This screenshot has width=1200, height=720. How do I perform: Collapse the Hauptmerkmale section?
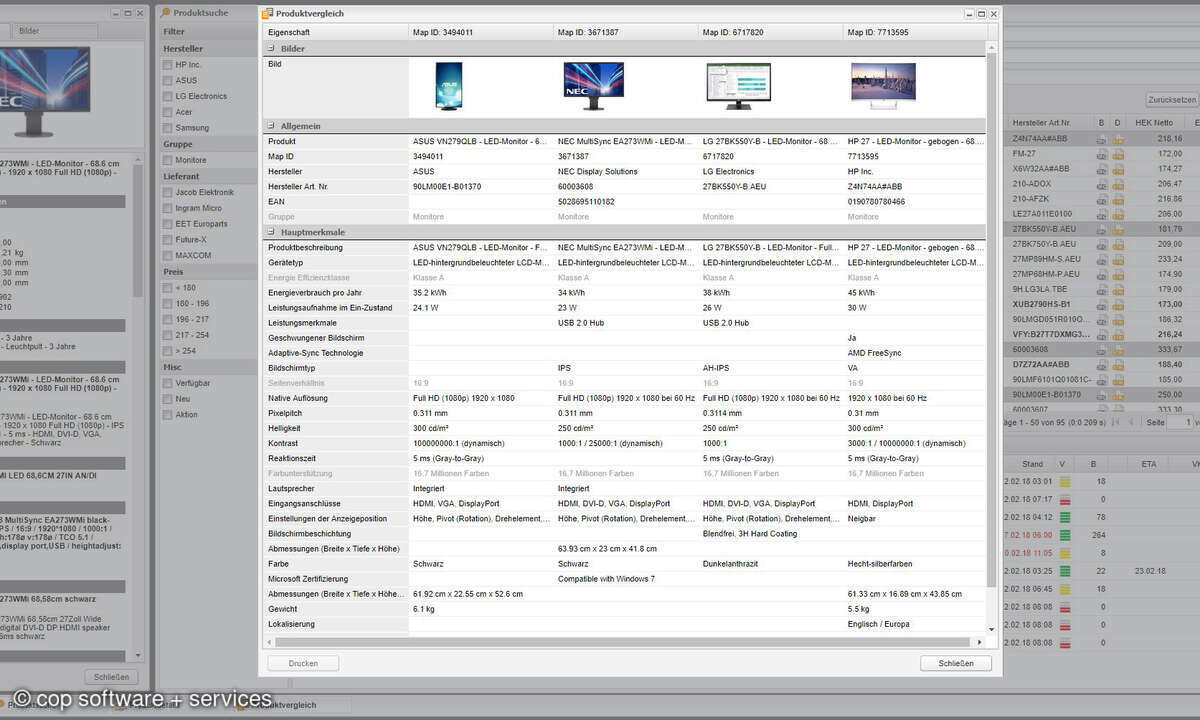[271, 232]
